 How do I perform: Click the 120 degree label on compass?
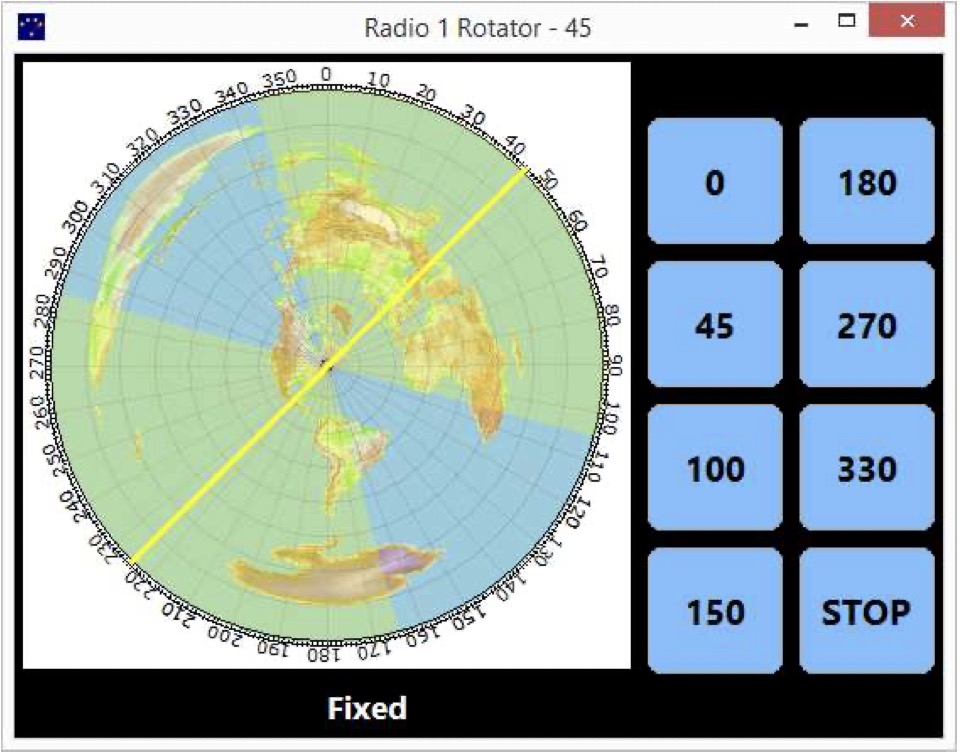tap(580, 512)
